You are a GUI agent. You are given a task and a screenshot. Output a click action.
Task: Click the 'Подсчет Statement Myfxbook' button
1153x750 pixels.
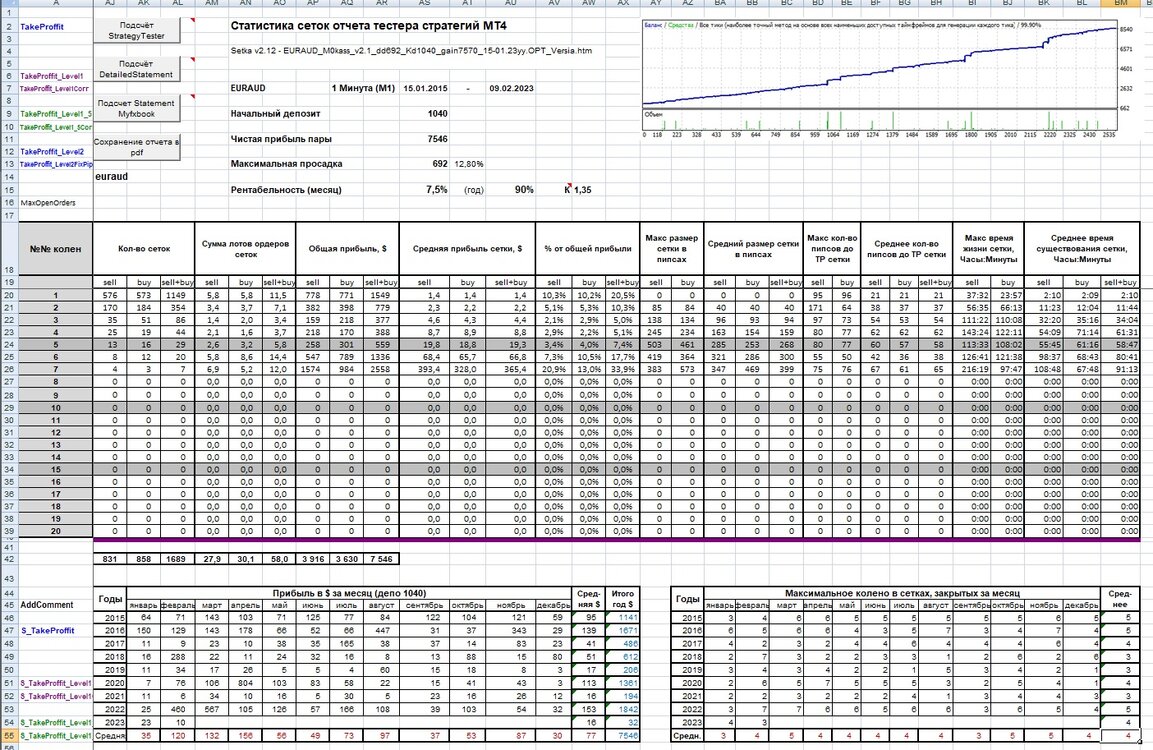coord(137,108)
